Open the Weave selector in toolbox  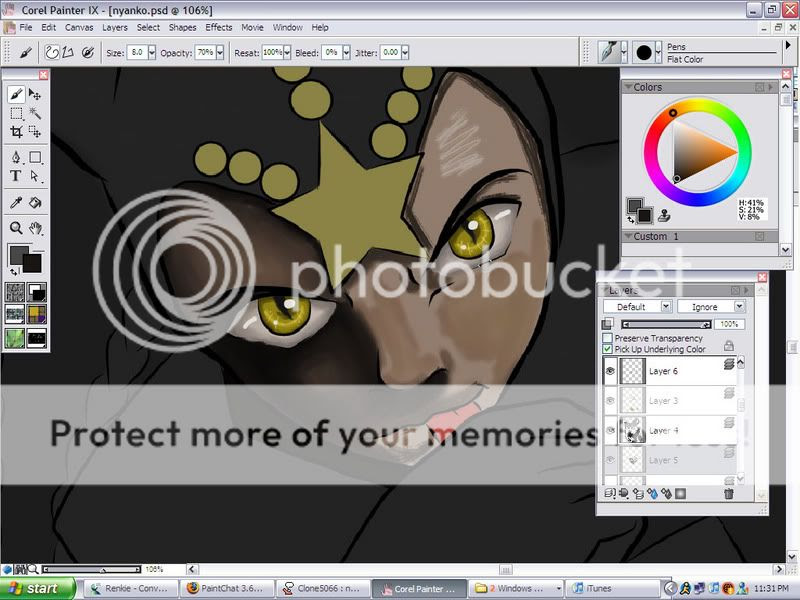pyautogui.click(x=36, y=315)
